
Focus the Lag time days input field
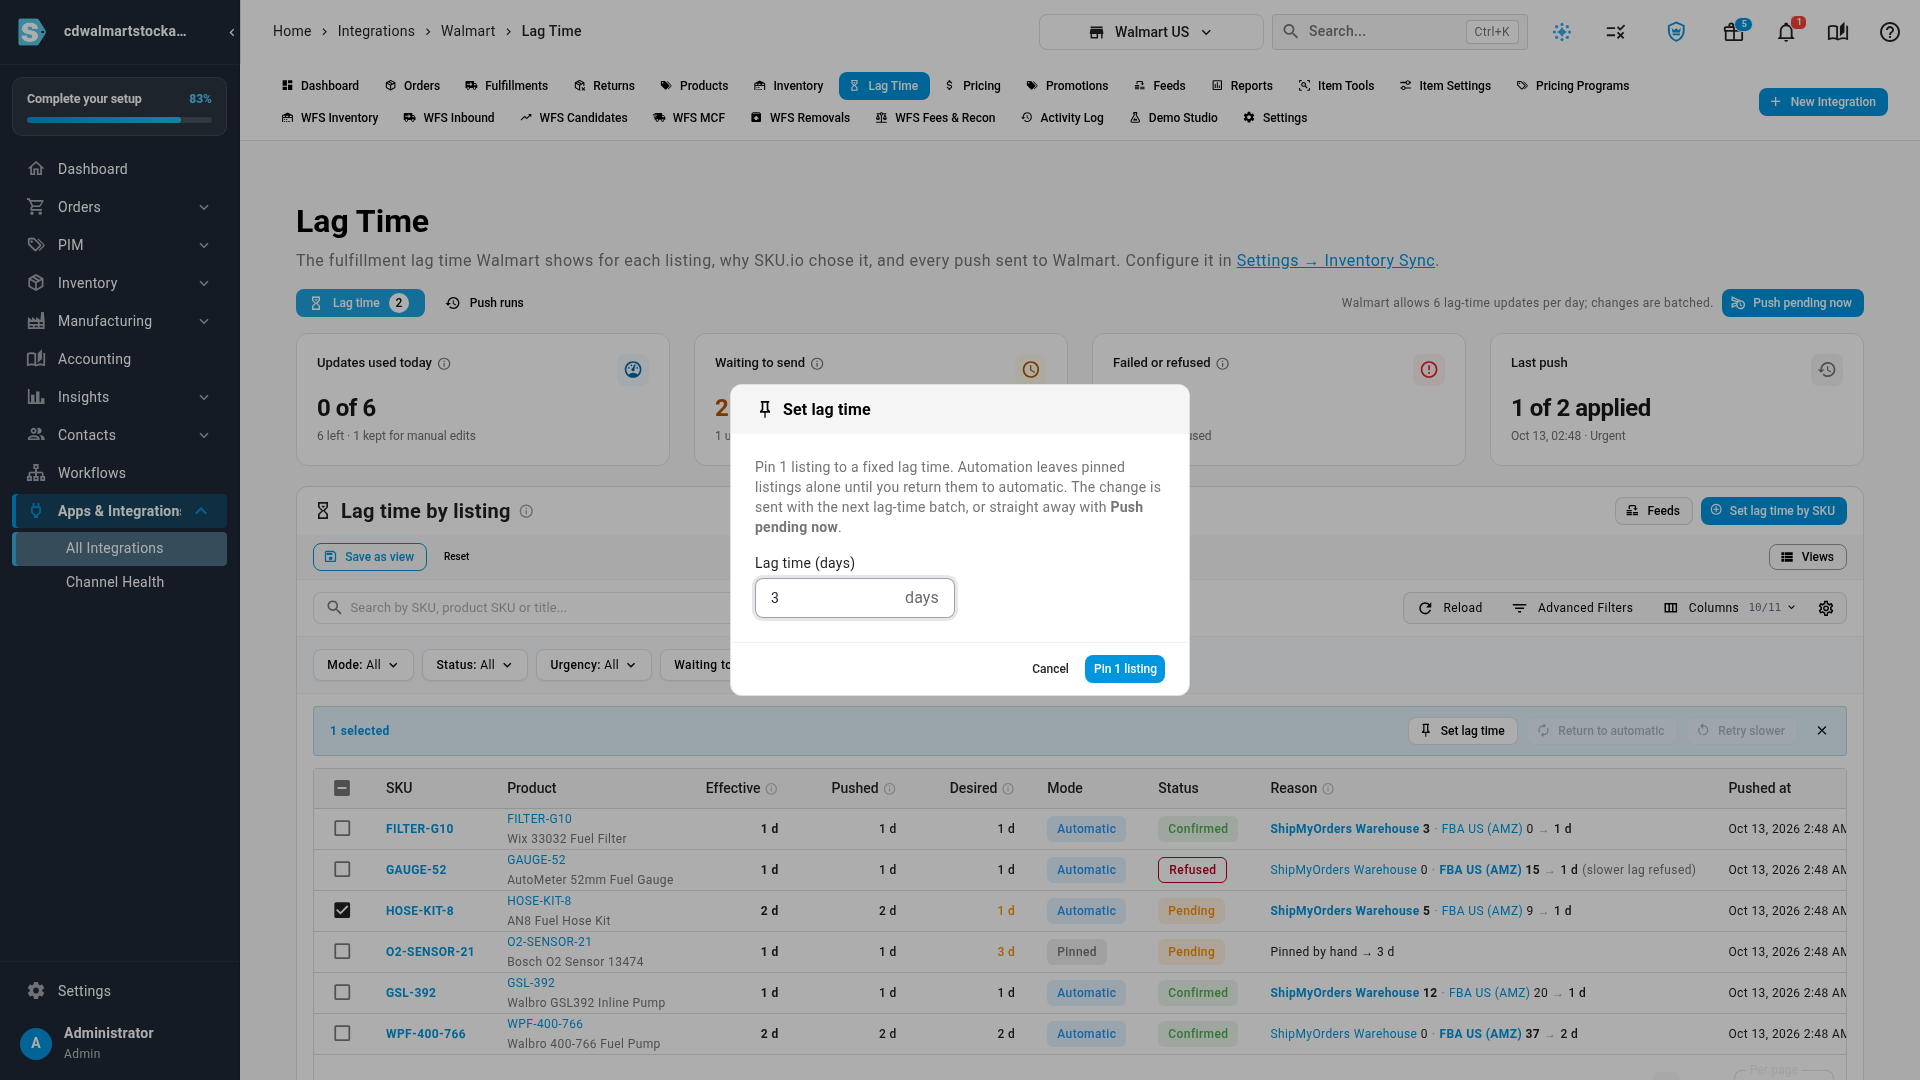[x=854, y=598]
